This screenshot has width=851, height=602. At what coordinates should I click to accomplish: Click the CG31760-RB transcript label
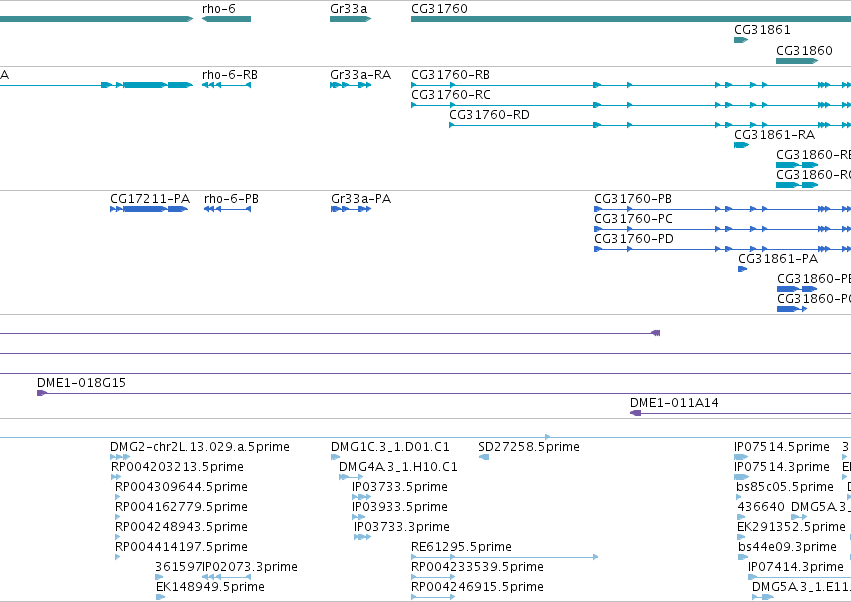click(450, 75)
